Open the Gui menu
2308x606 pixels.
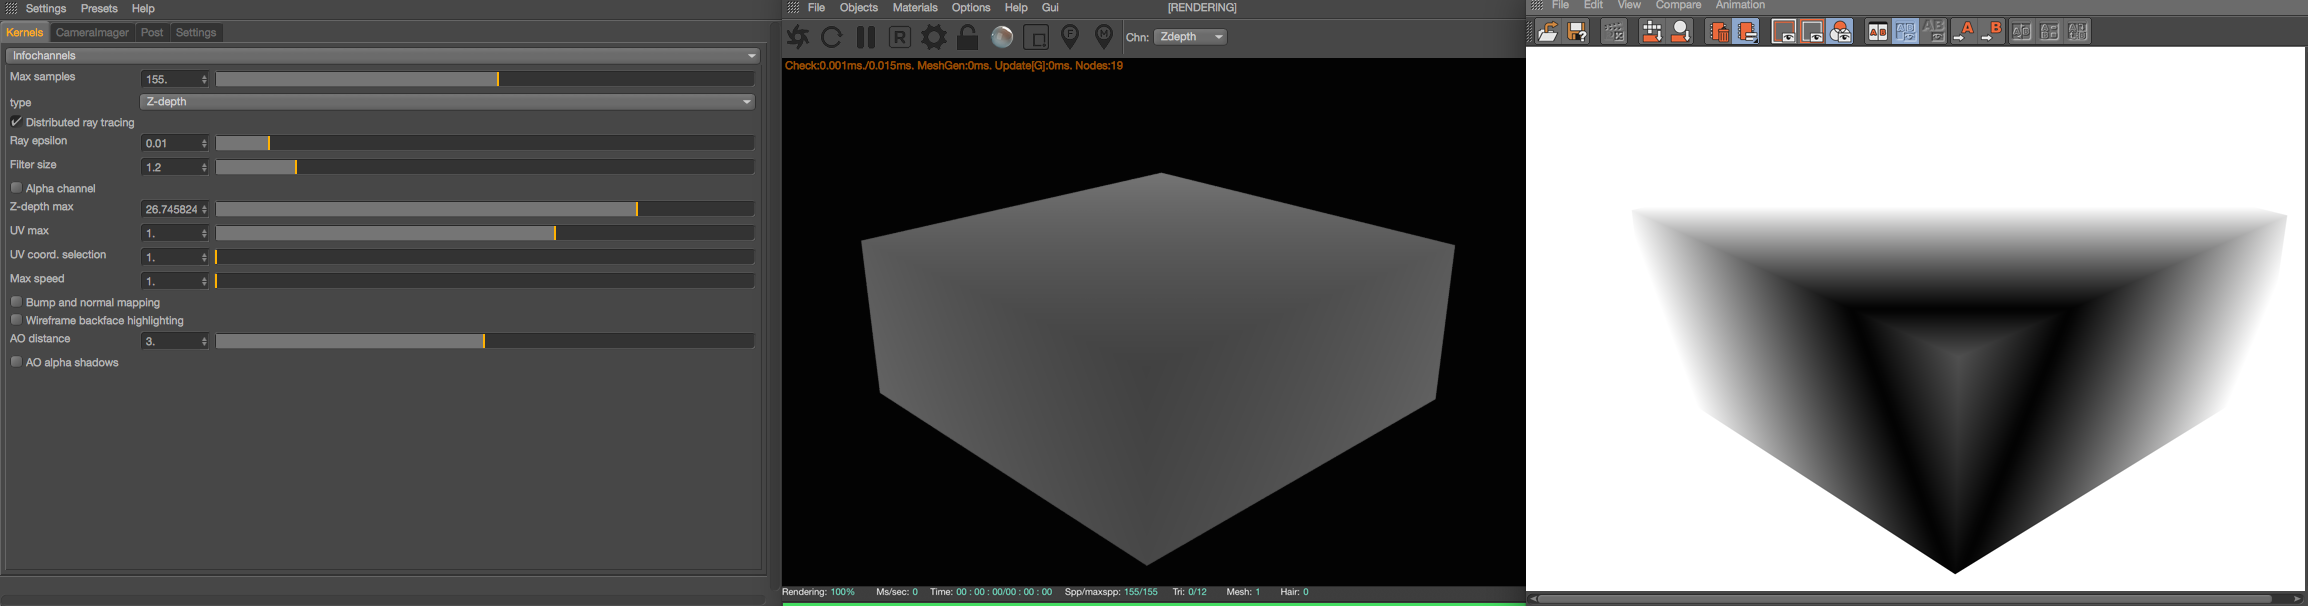coord(1050,8)
